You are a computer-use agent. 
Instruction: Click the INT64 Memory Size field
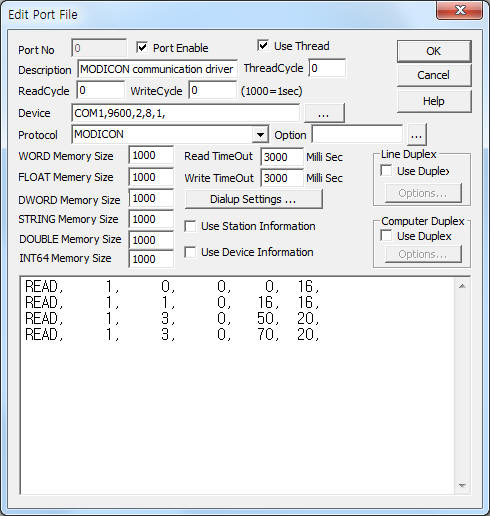(x=151, y=259)
